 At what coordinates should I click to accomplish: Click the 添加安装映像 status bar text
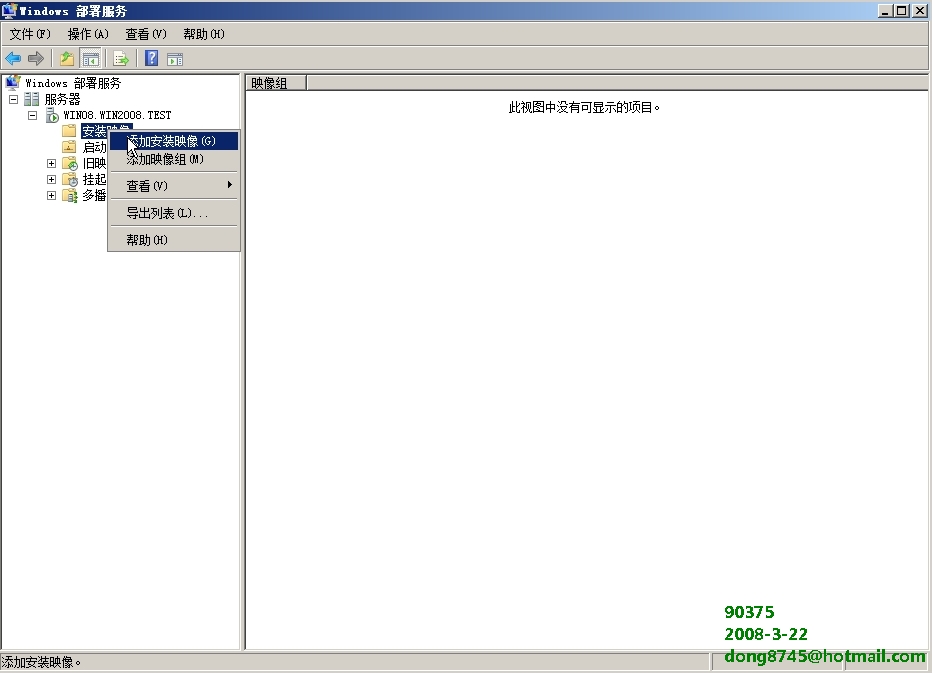[x=42, y=662]
